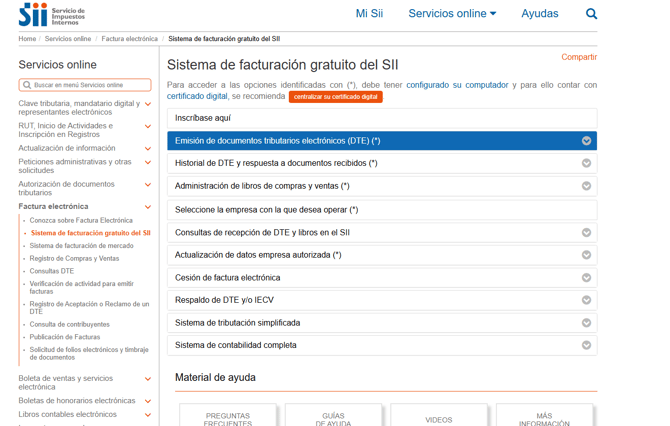The image size is (670, 426).
Task: Click centralizar su certificado digital button
Action: tap(335, 97)
